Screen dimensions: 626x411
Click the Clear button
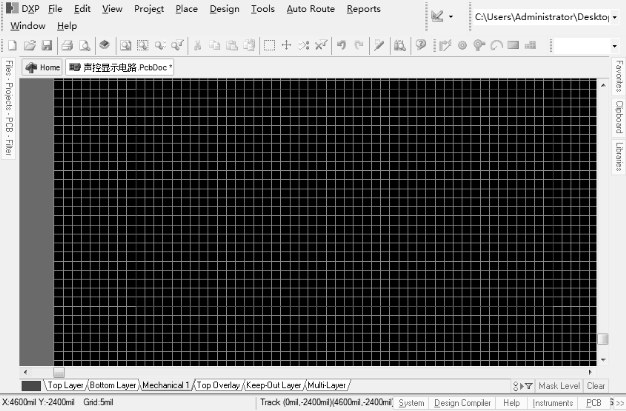pyautogui.click(x=596, y=386)
